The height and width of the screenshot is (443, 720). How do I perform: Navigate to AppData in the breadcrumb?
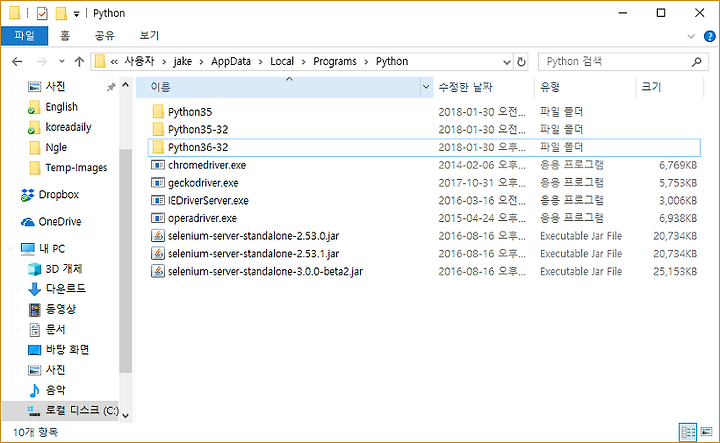coord(231,62)
